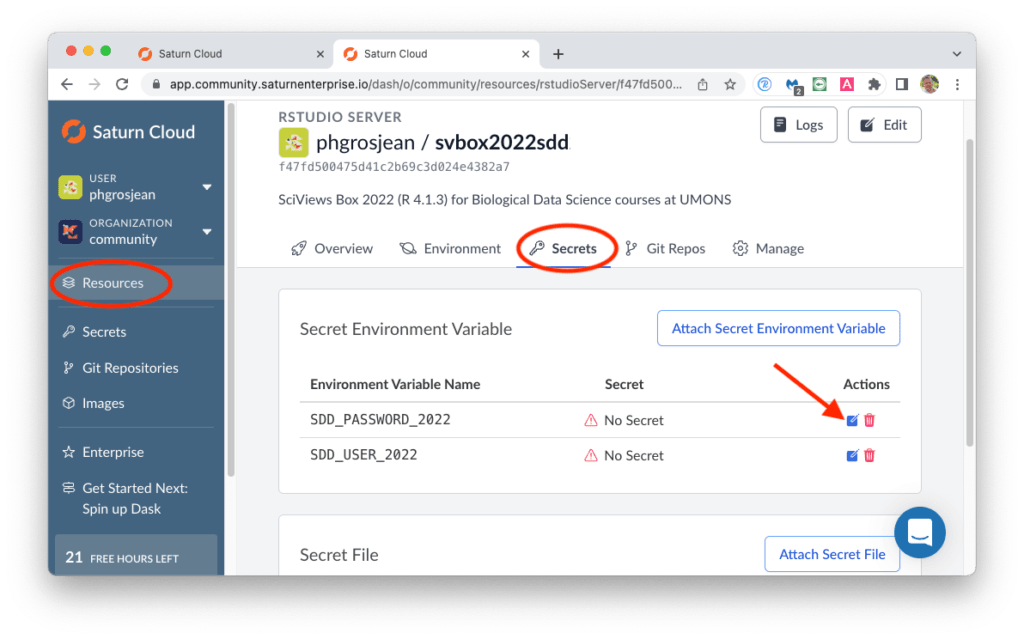The image size is (1024, 639).
Task: Switch to the Environment tab
Action: 450,249
